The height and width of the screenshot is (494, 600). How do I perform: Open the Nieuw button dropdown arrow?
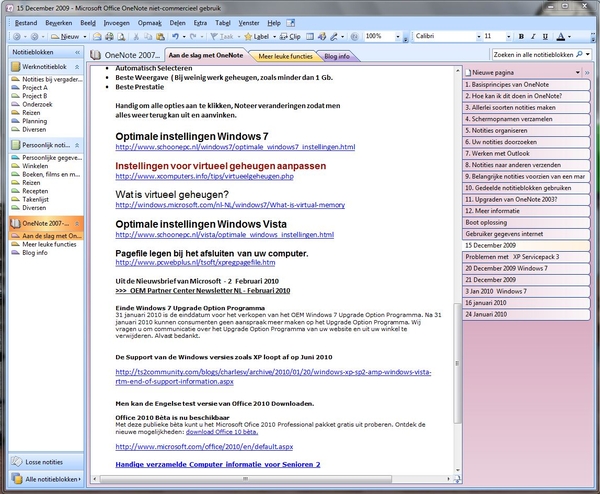coord(85,37)
